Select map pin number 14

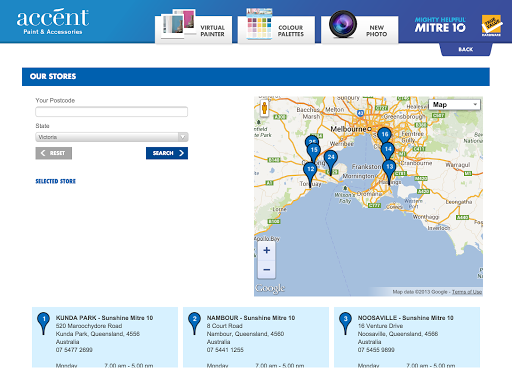click(x=388, y=150)
